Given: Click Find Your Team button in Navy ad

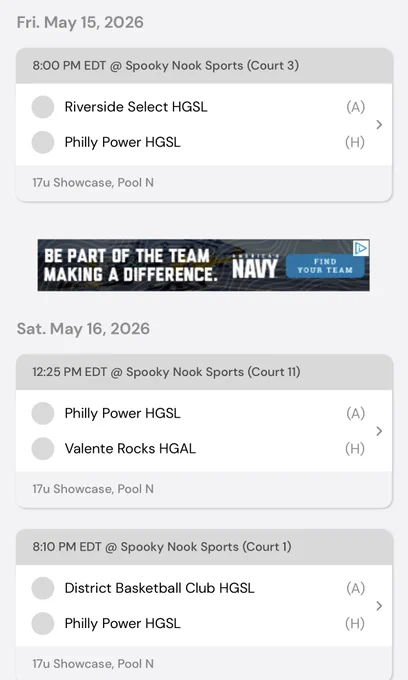Looking at the screenshot, I should 325,266.
